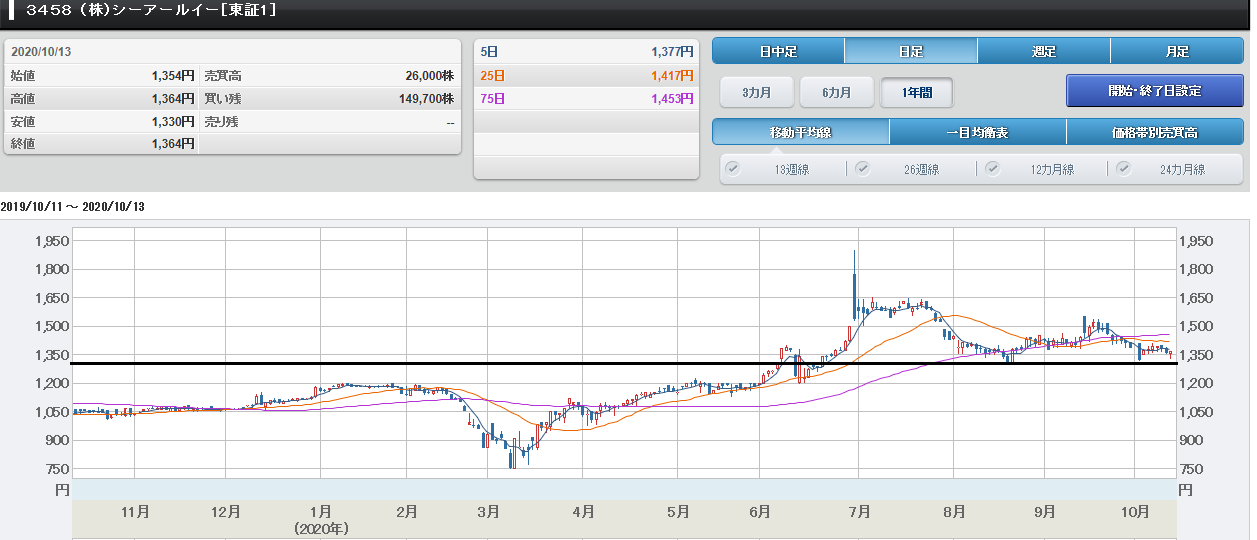The image size is (1257, 540).
Task: Click the stock title 3458 (株)シーアールイー[東証1]
Action: click(151, 11)
